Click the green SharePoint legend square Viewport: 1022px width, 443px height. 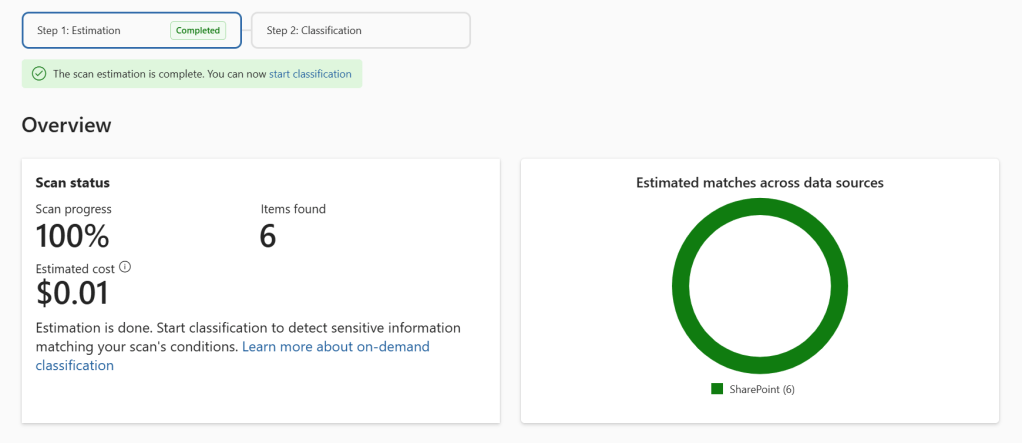[x=717, y=389]
